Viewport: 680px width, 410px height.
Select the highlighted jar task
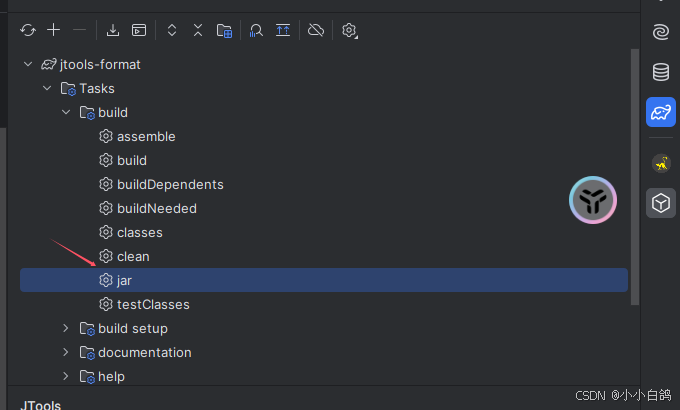point(324,280)
